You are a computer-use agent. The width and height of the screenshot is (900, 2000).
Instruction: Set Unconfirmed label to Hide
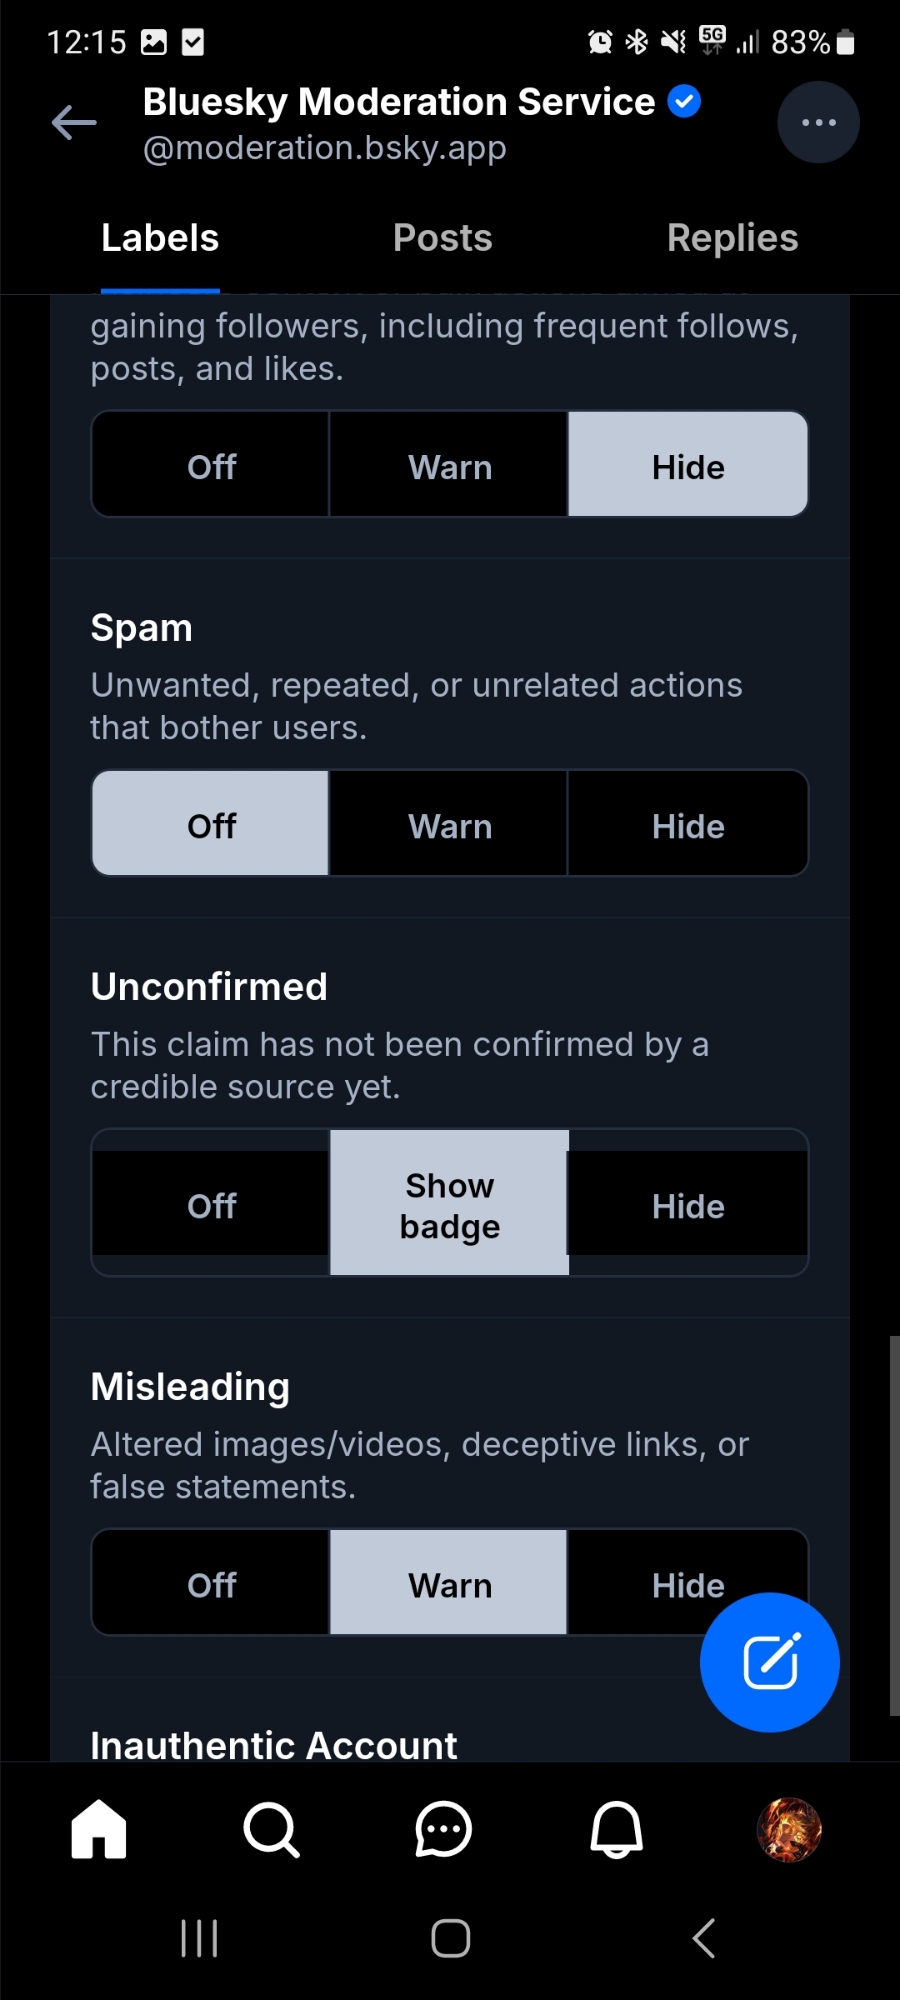pyautogui.click(x=688, y=1205)
